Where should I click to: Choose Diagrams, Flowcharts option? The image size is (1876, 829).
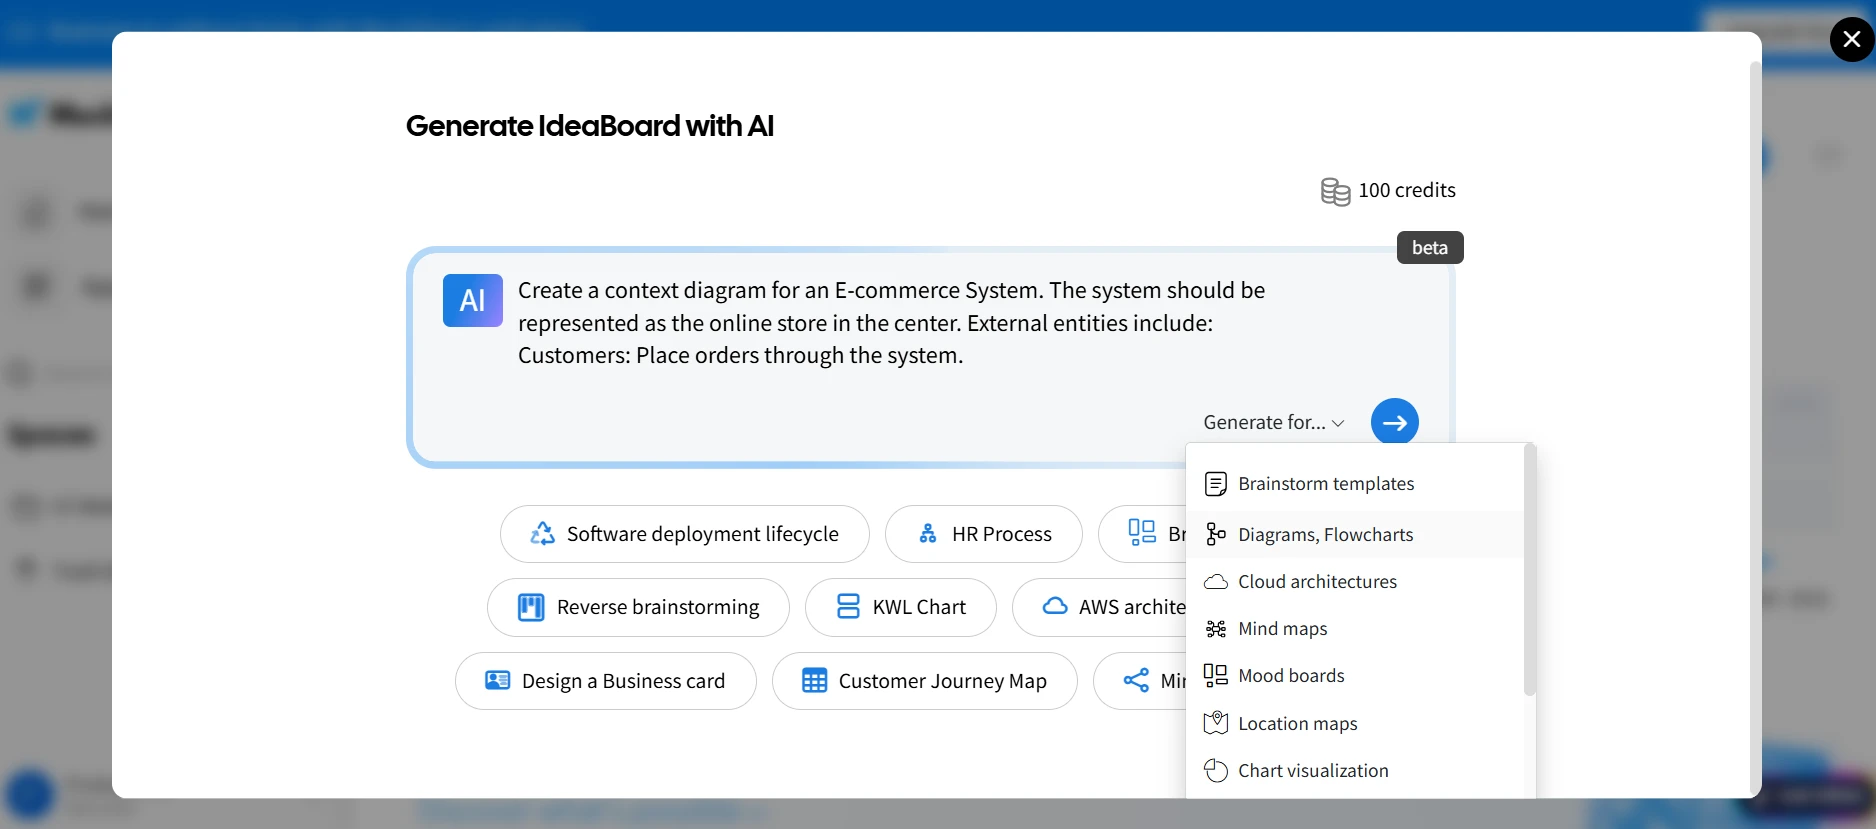[x=1355, y=535]
